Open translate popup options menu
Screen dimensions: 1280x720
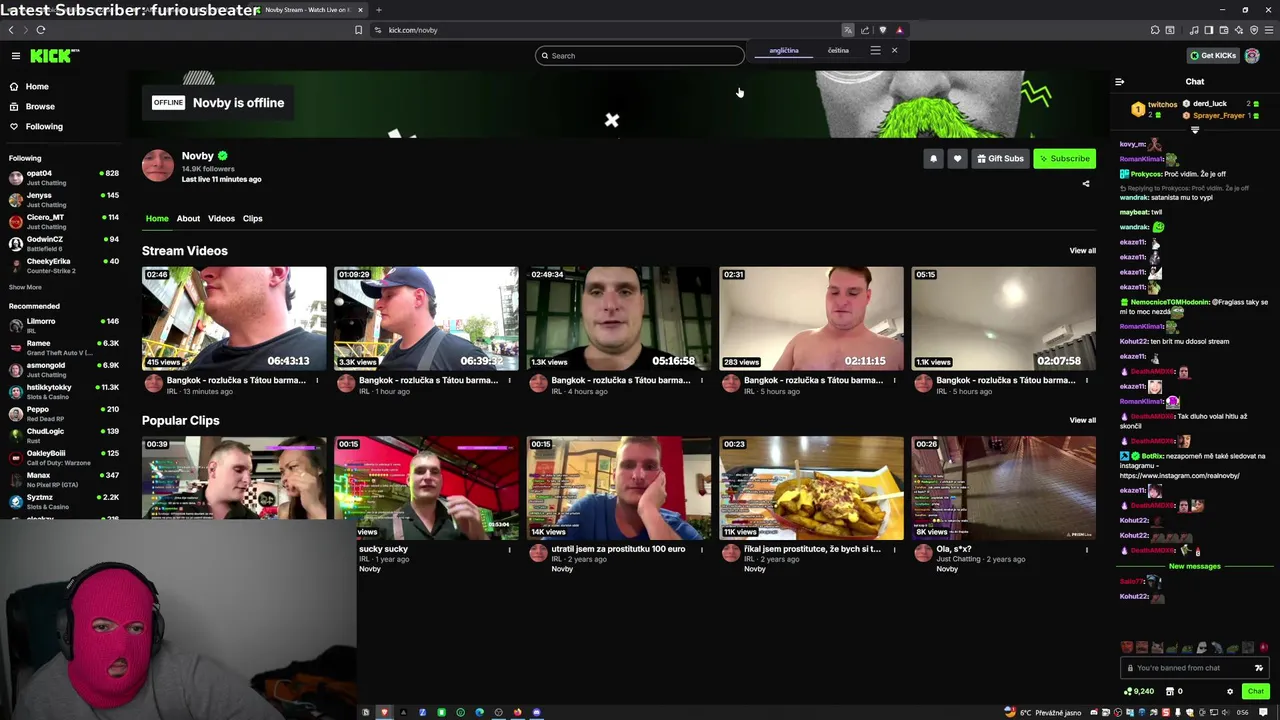[x=875, y=50]
